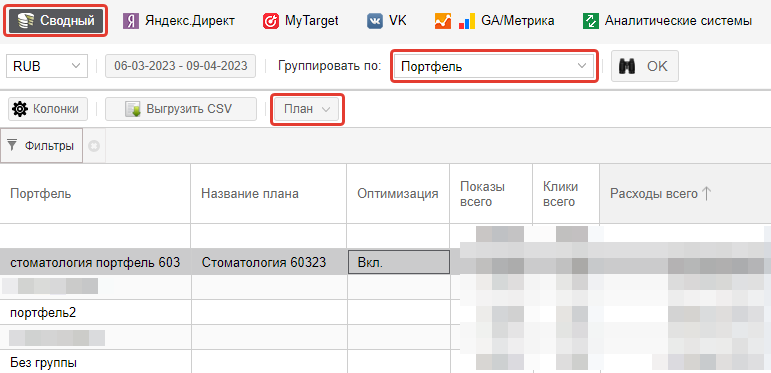Viewport: 771px width, 373px height.
Task: Open the План dropdown menu
Action: 307,109
